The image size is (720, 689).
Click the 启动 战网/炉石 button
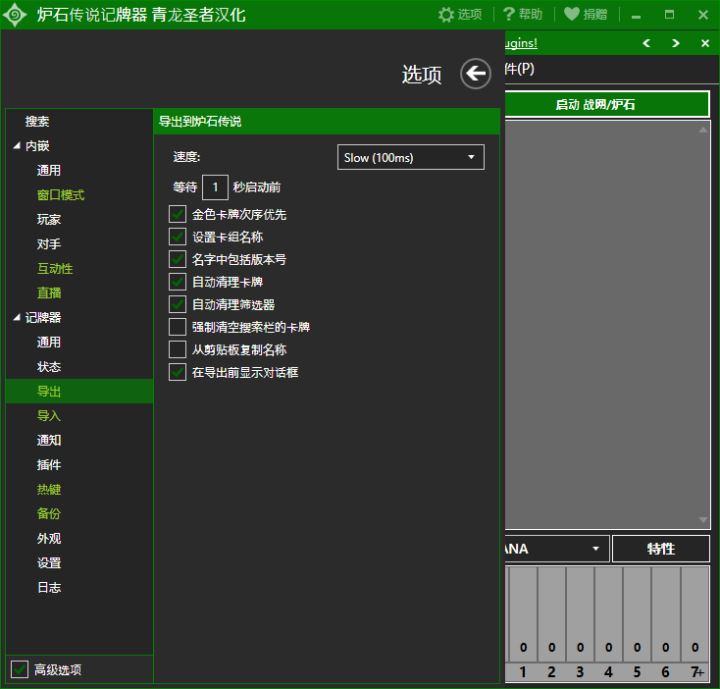607,104
